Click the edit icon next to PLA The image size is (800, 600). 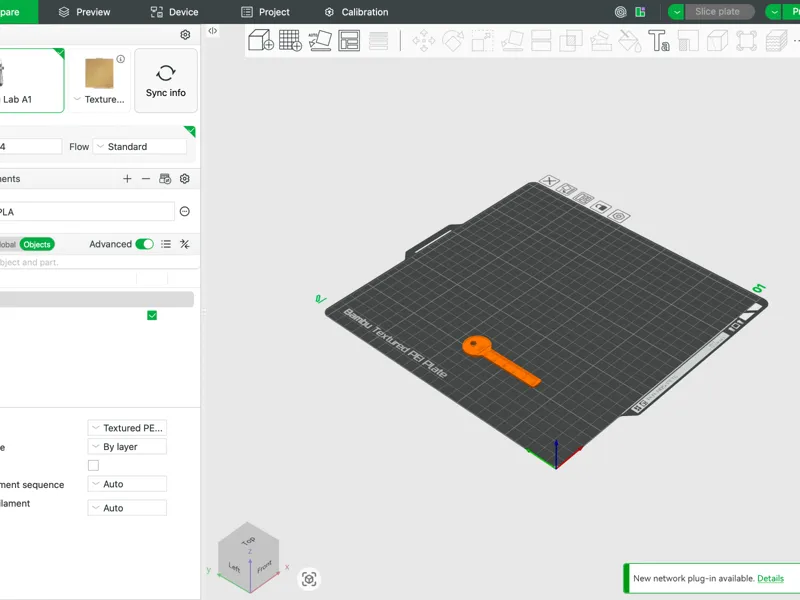coord(185,211)
